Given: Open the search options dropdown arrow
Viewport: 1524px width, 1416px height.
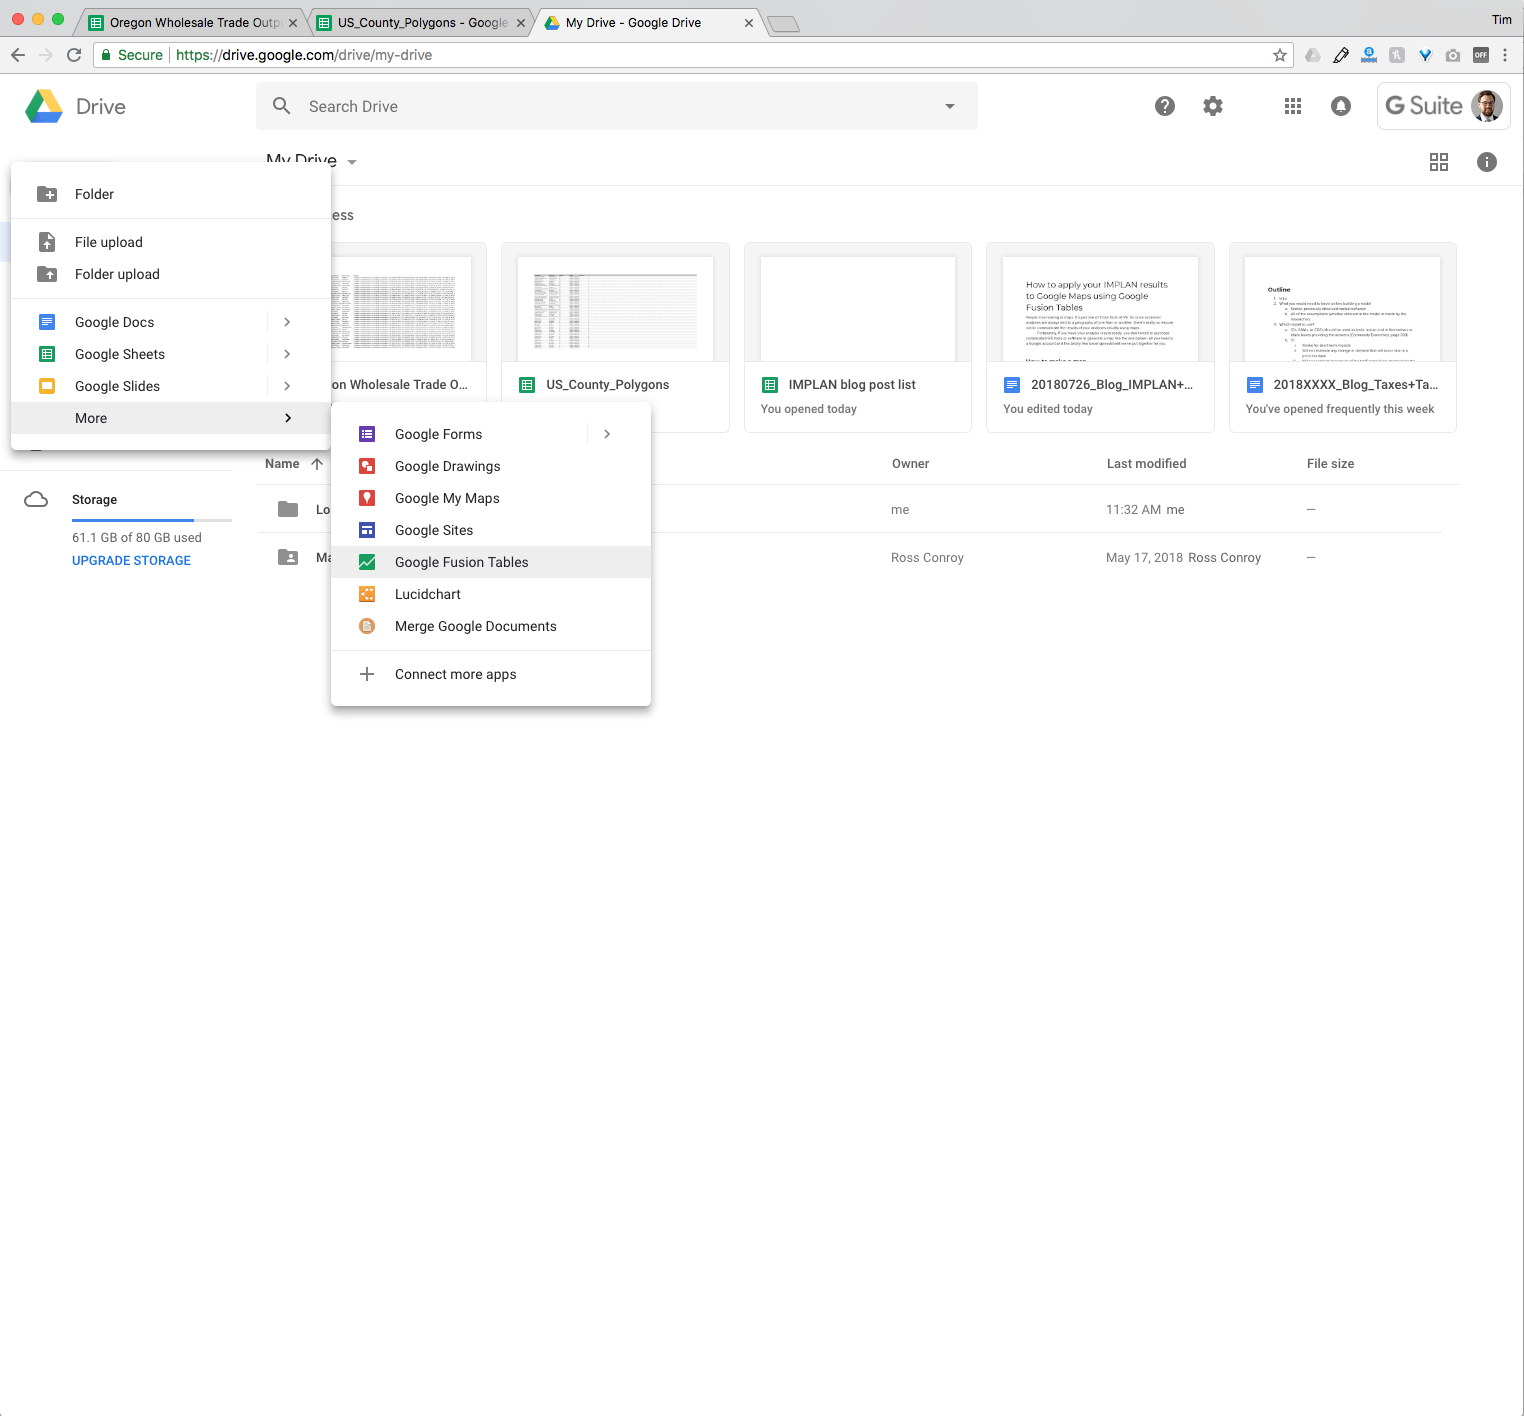Looking at the screenshot, I should pos(950,106).
